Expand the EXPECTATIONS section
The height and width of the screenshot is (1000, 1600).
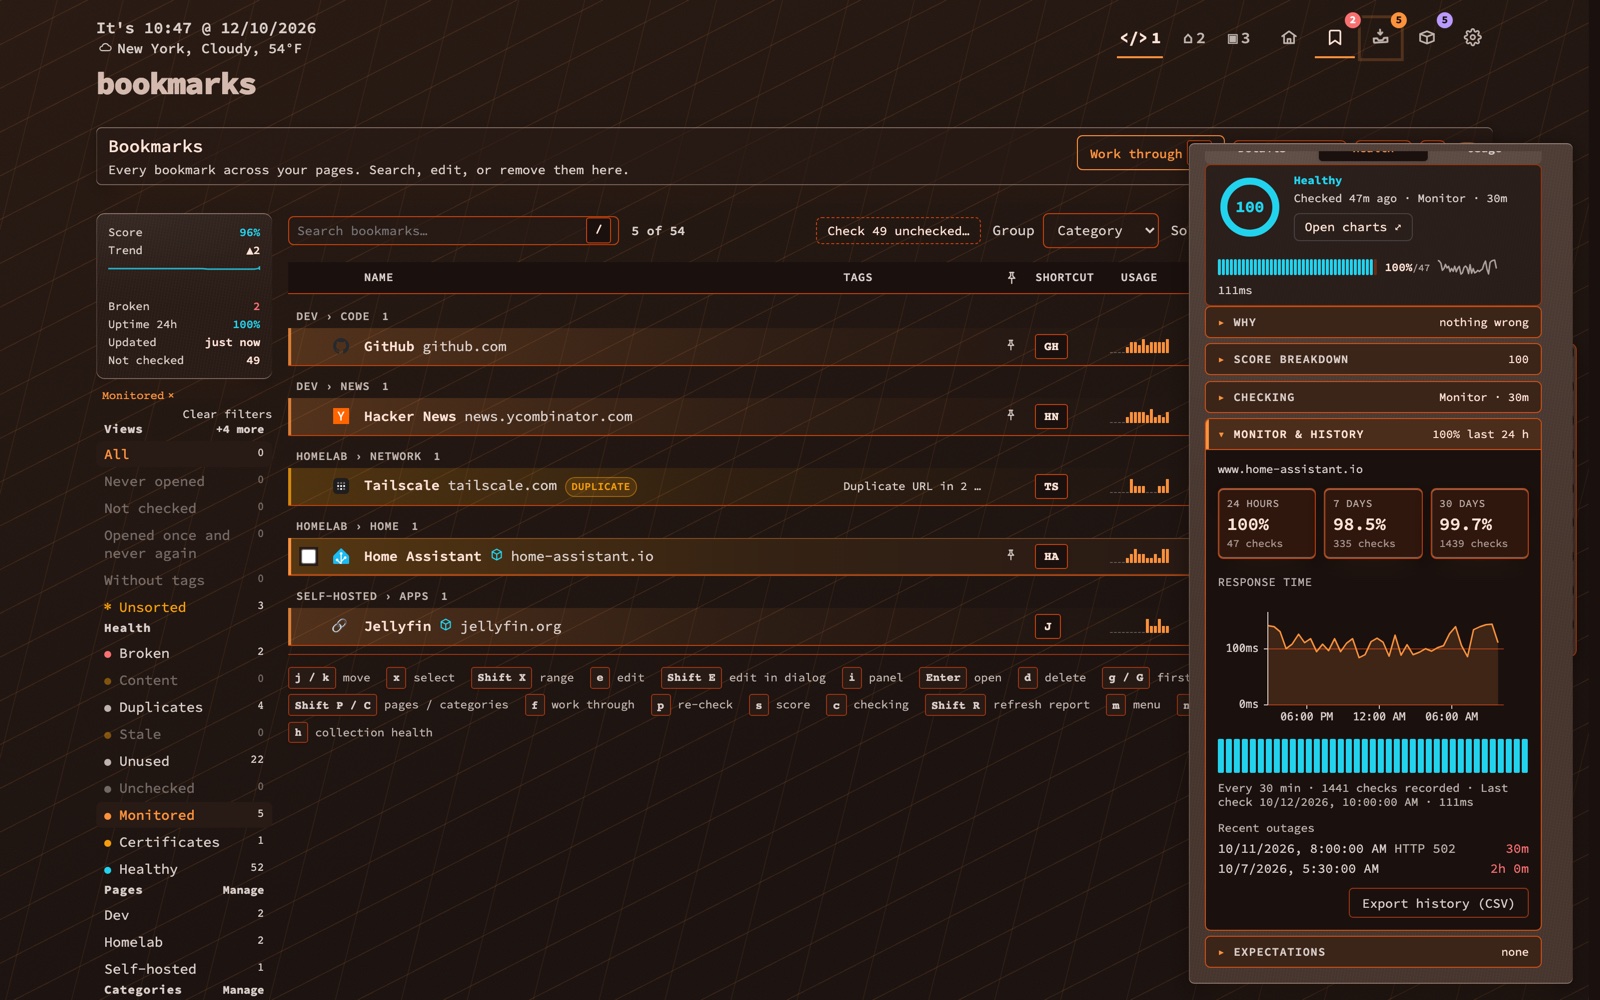pyautogui.click(x=1373, y=952)
